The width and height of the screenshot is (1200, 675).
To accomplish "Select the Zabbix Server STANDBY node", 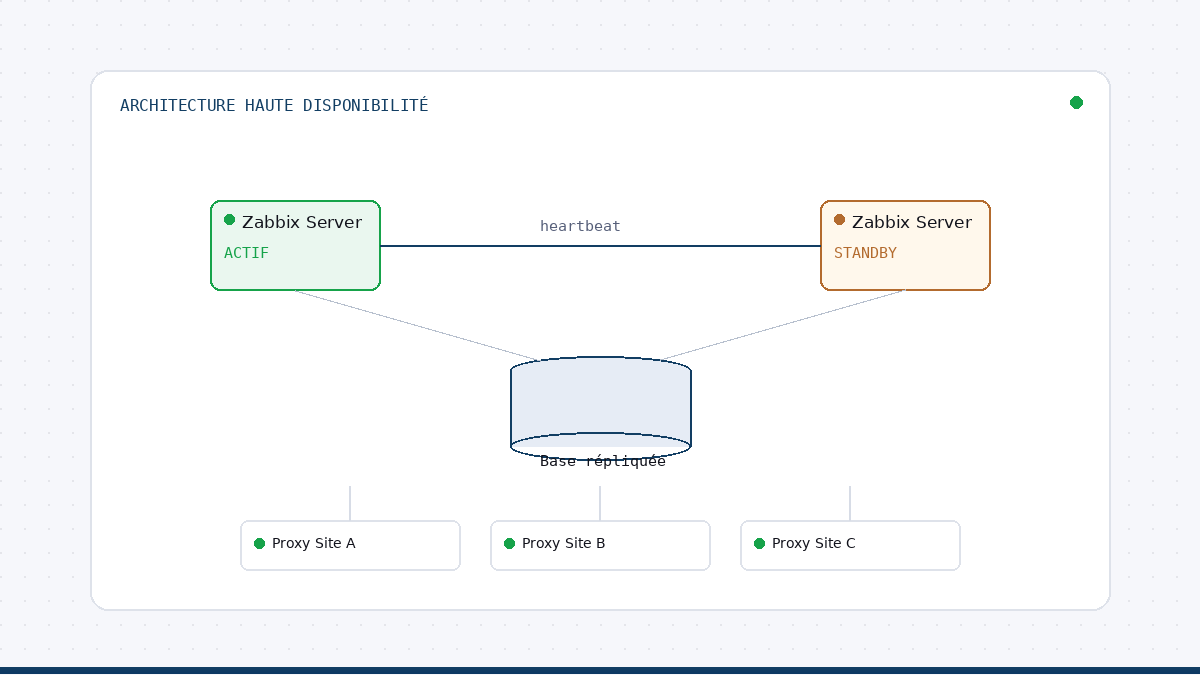I will (x=905, y=245).
